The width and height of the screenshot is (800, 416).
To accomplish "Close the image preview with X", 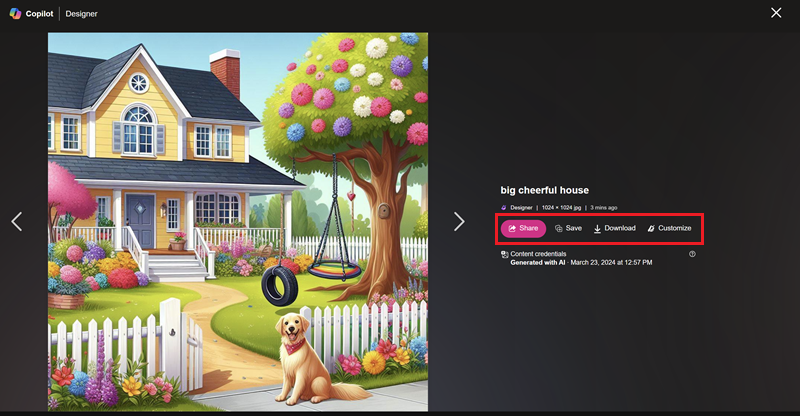I will (776, 13).
